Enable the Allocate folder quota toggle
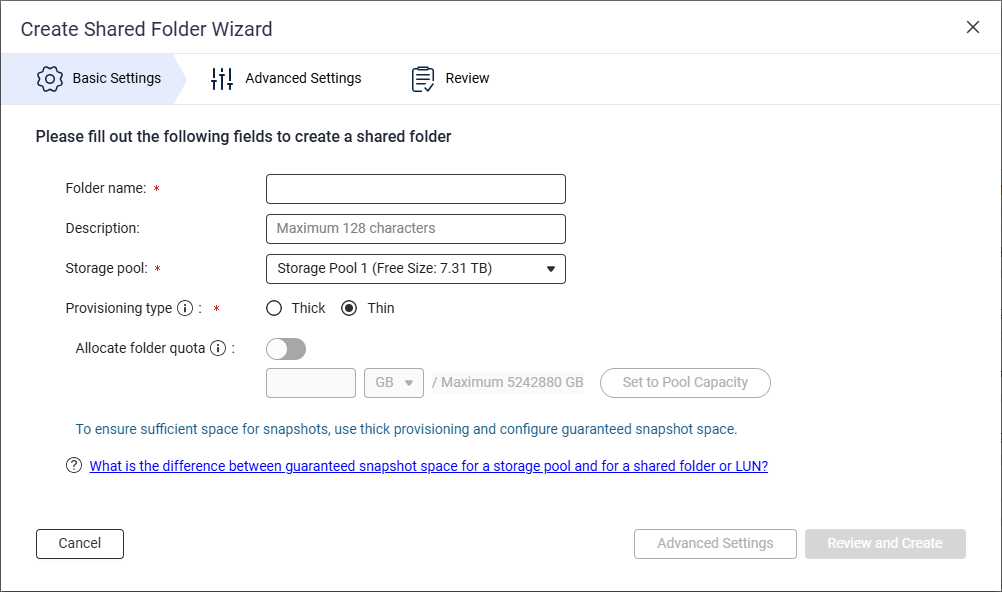 [x=286, y=349]
